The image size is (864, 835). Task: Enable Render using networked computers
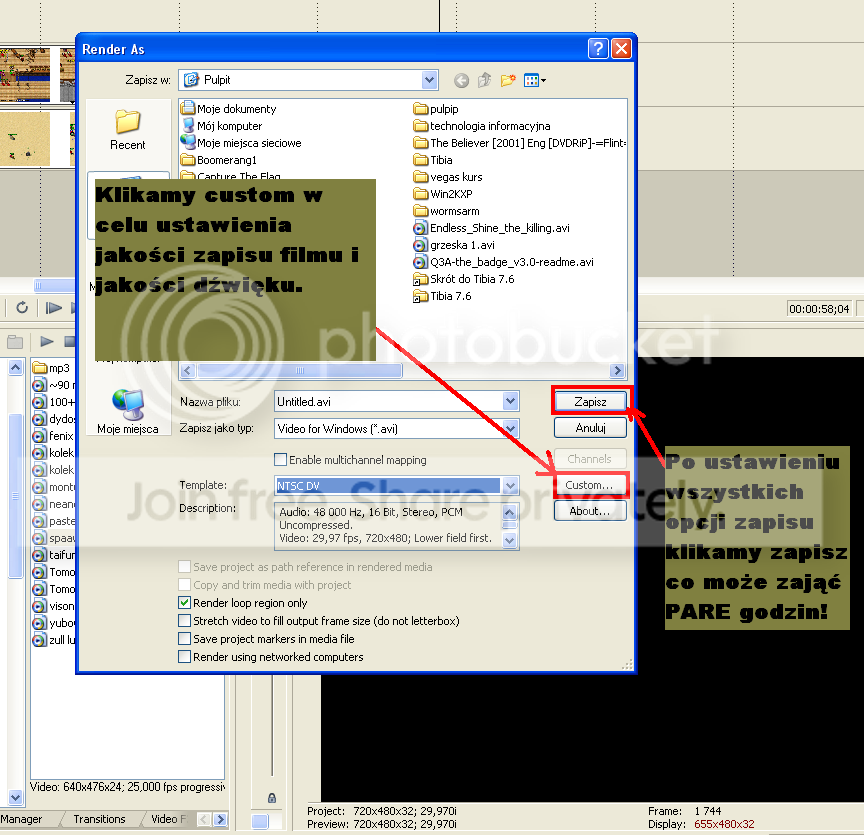point(185,657)
